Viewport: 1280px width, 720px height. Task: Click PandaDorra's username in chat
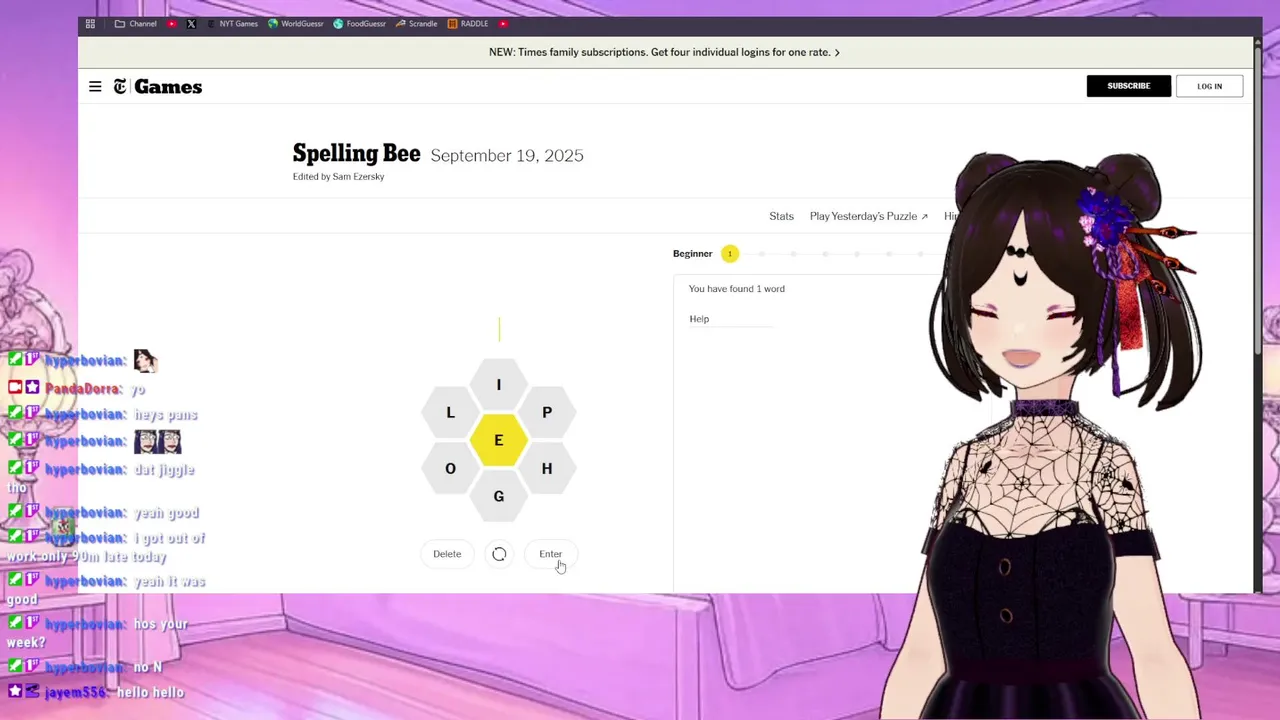pos(82,388)
